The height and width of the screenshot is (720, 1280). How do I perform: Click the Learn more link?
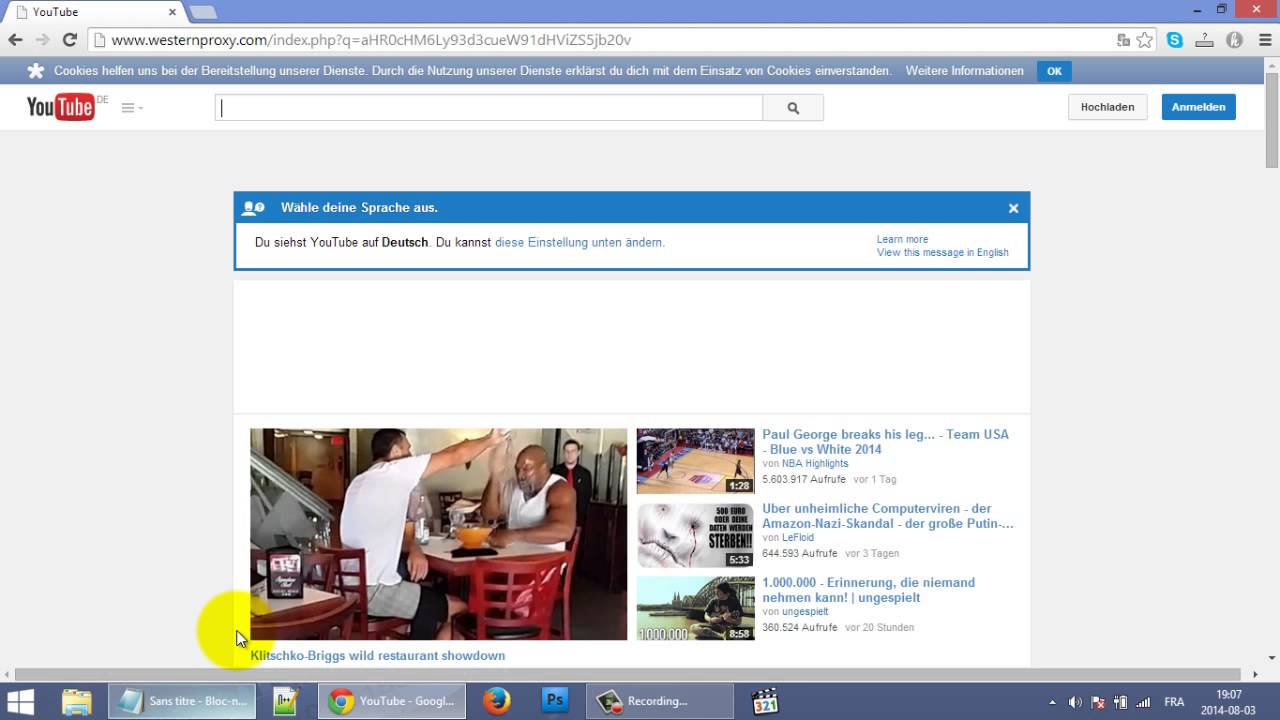902,239
